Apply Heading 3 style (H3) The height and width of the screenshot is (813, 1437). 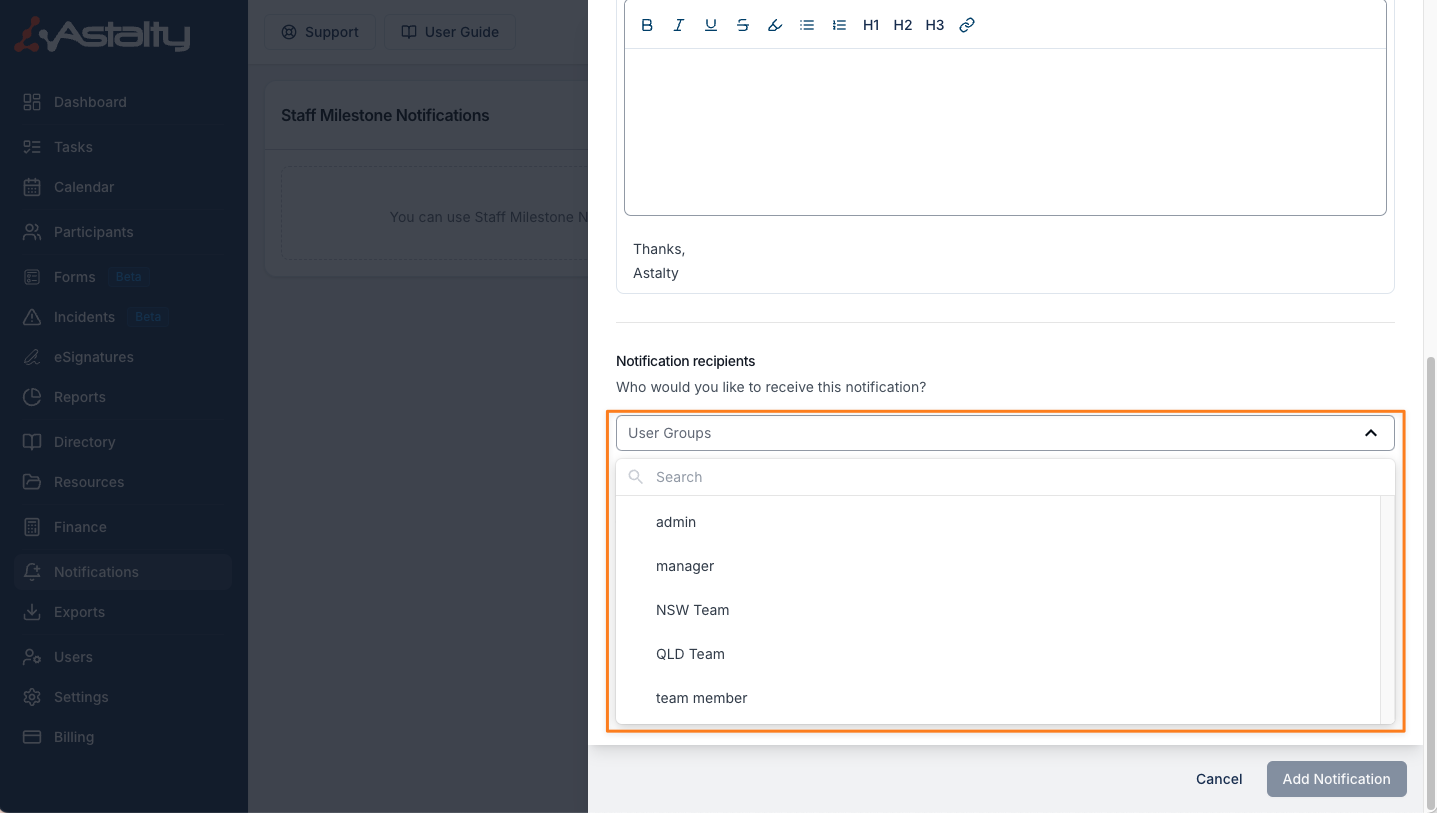coord(935,25)
